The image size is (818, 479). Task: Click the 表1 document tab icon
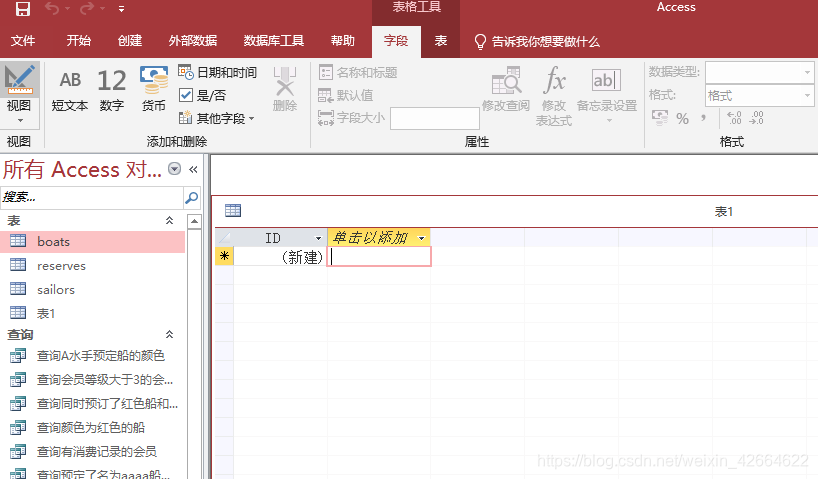coord(233,210)
